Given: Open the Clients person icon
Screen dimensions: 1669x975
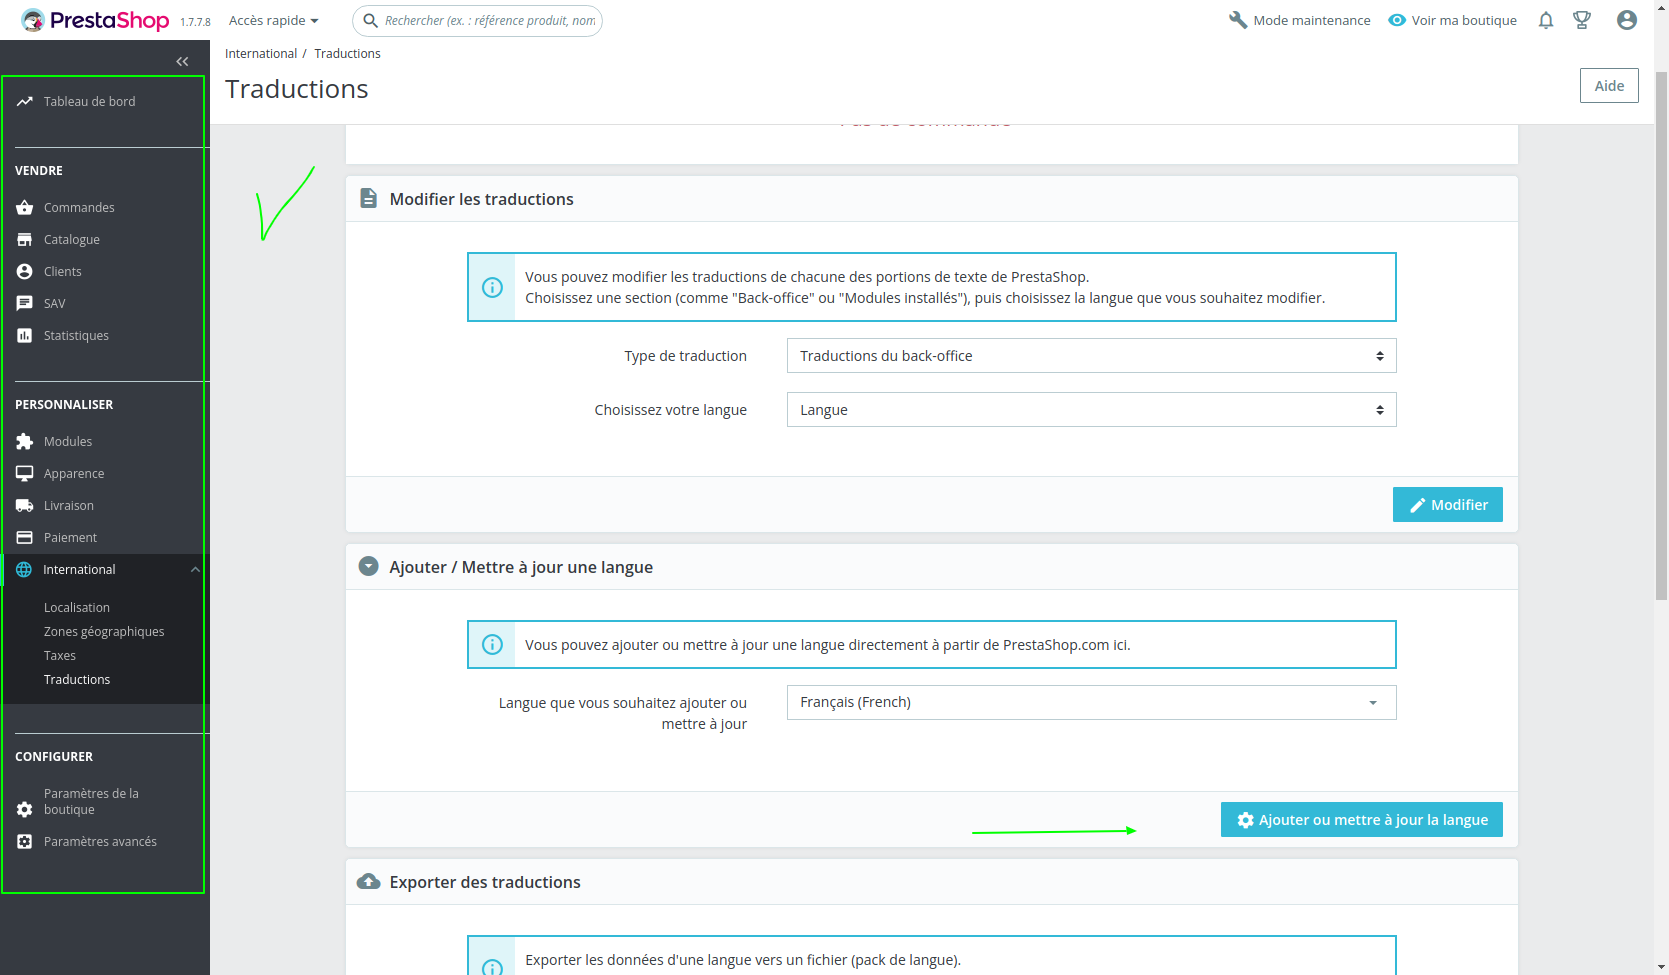Looking at the screenshot, I should 24,271.
